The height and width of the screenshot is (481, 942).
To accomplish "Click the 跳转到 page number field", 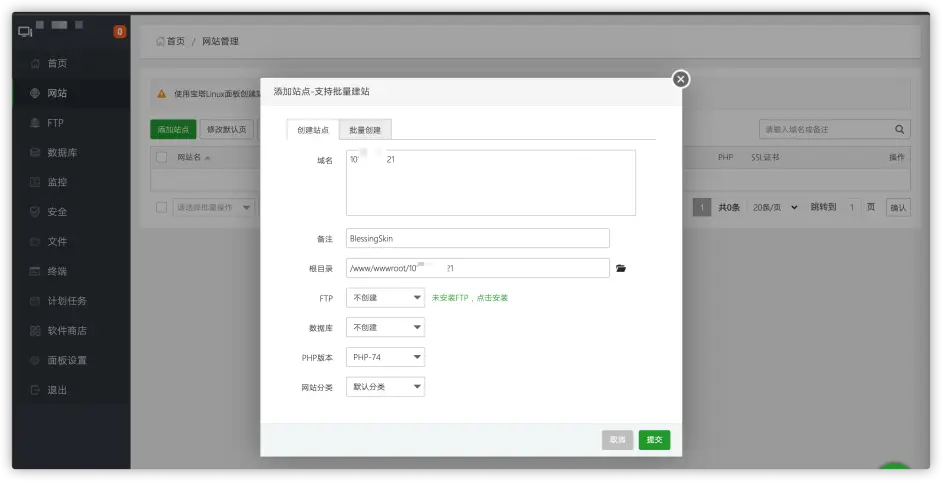I will click(x=851, y=208).
